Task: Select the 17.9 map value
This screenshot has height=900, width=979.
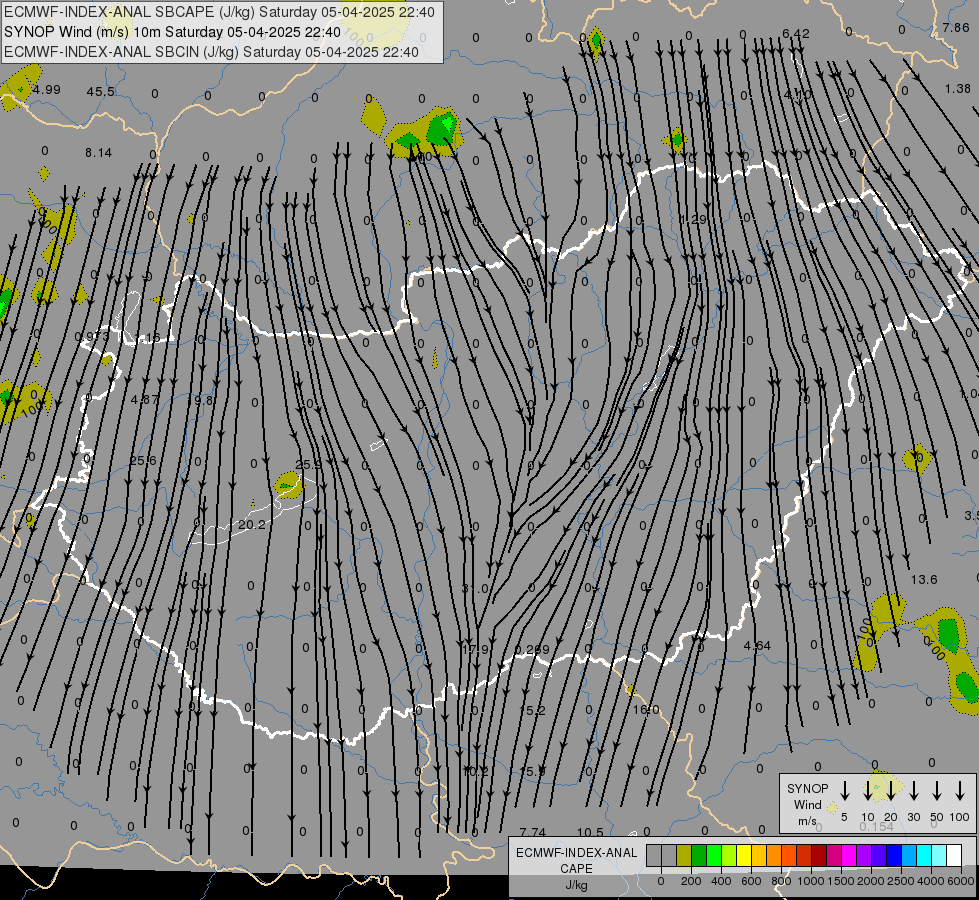Action: [475, 650]
